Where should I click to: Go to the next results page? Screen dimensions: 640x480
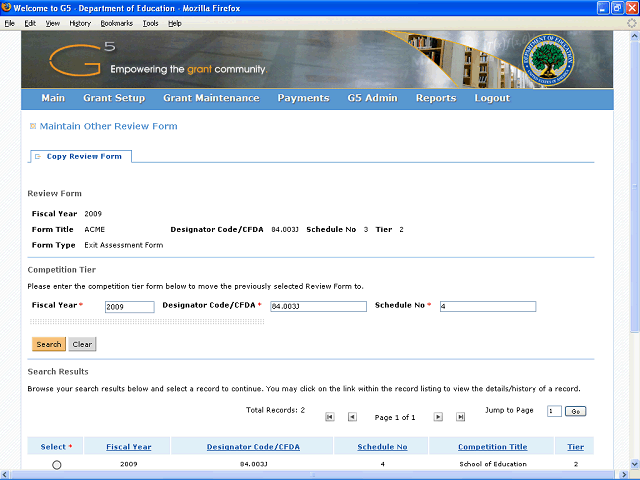coord(437,417)
